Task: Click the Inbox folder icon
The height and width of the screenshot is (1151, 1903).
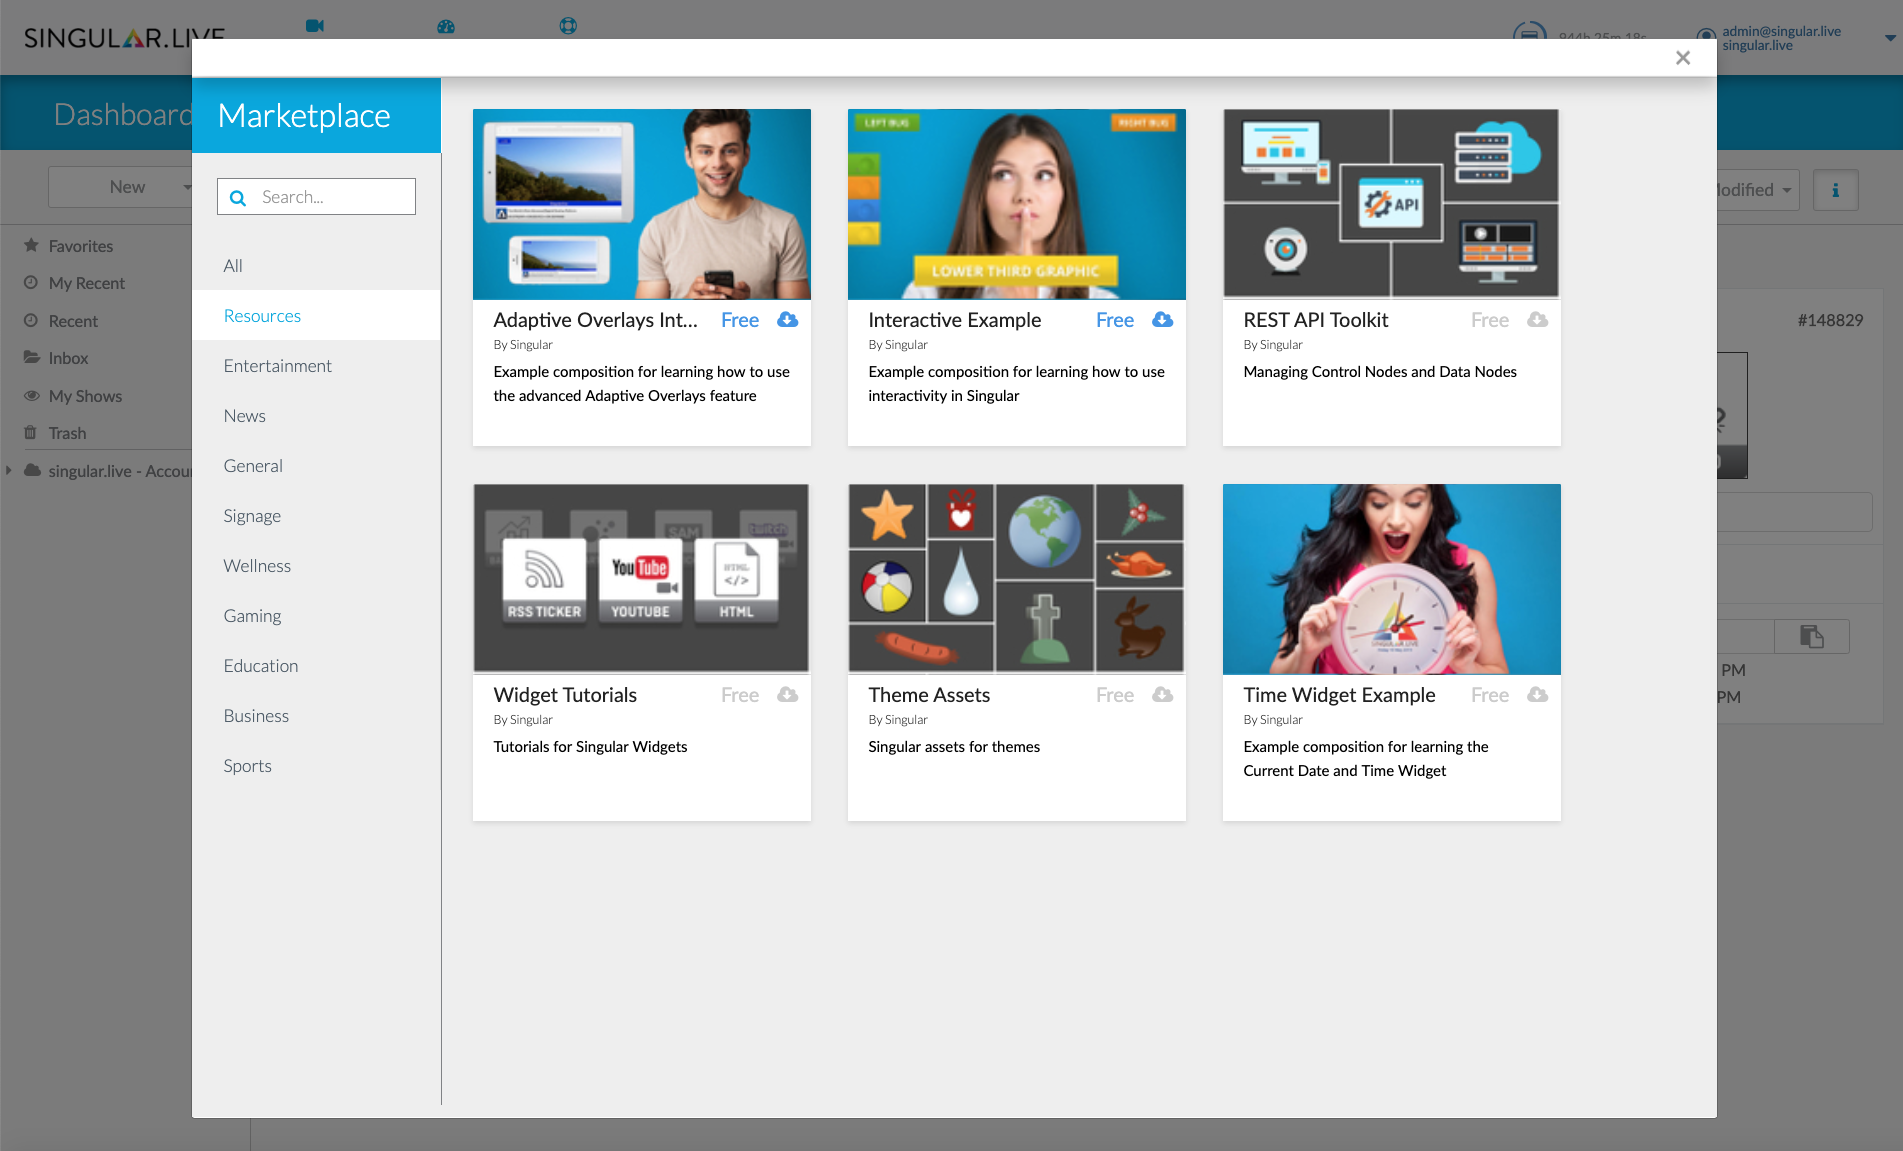Action: tap(31, 357)
